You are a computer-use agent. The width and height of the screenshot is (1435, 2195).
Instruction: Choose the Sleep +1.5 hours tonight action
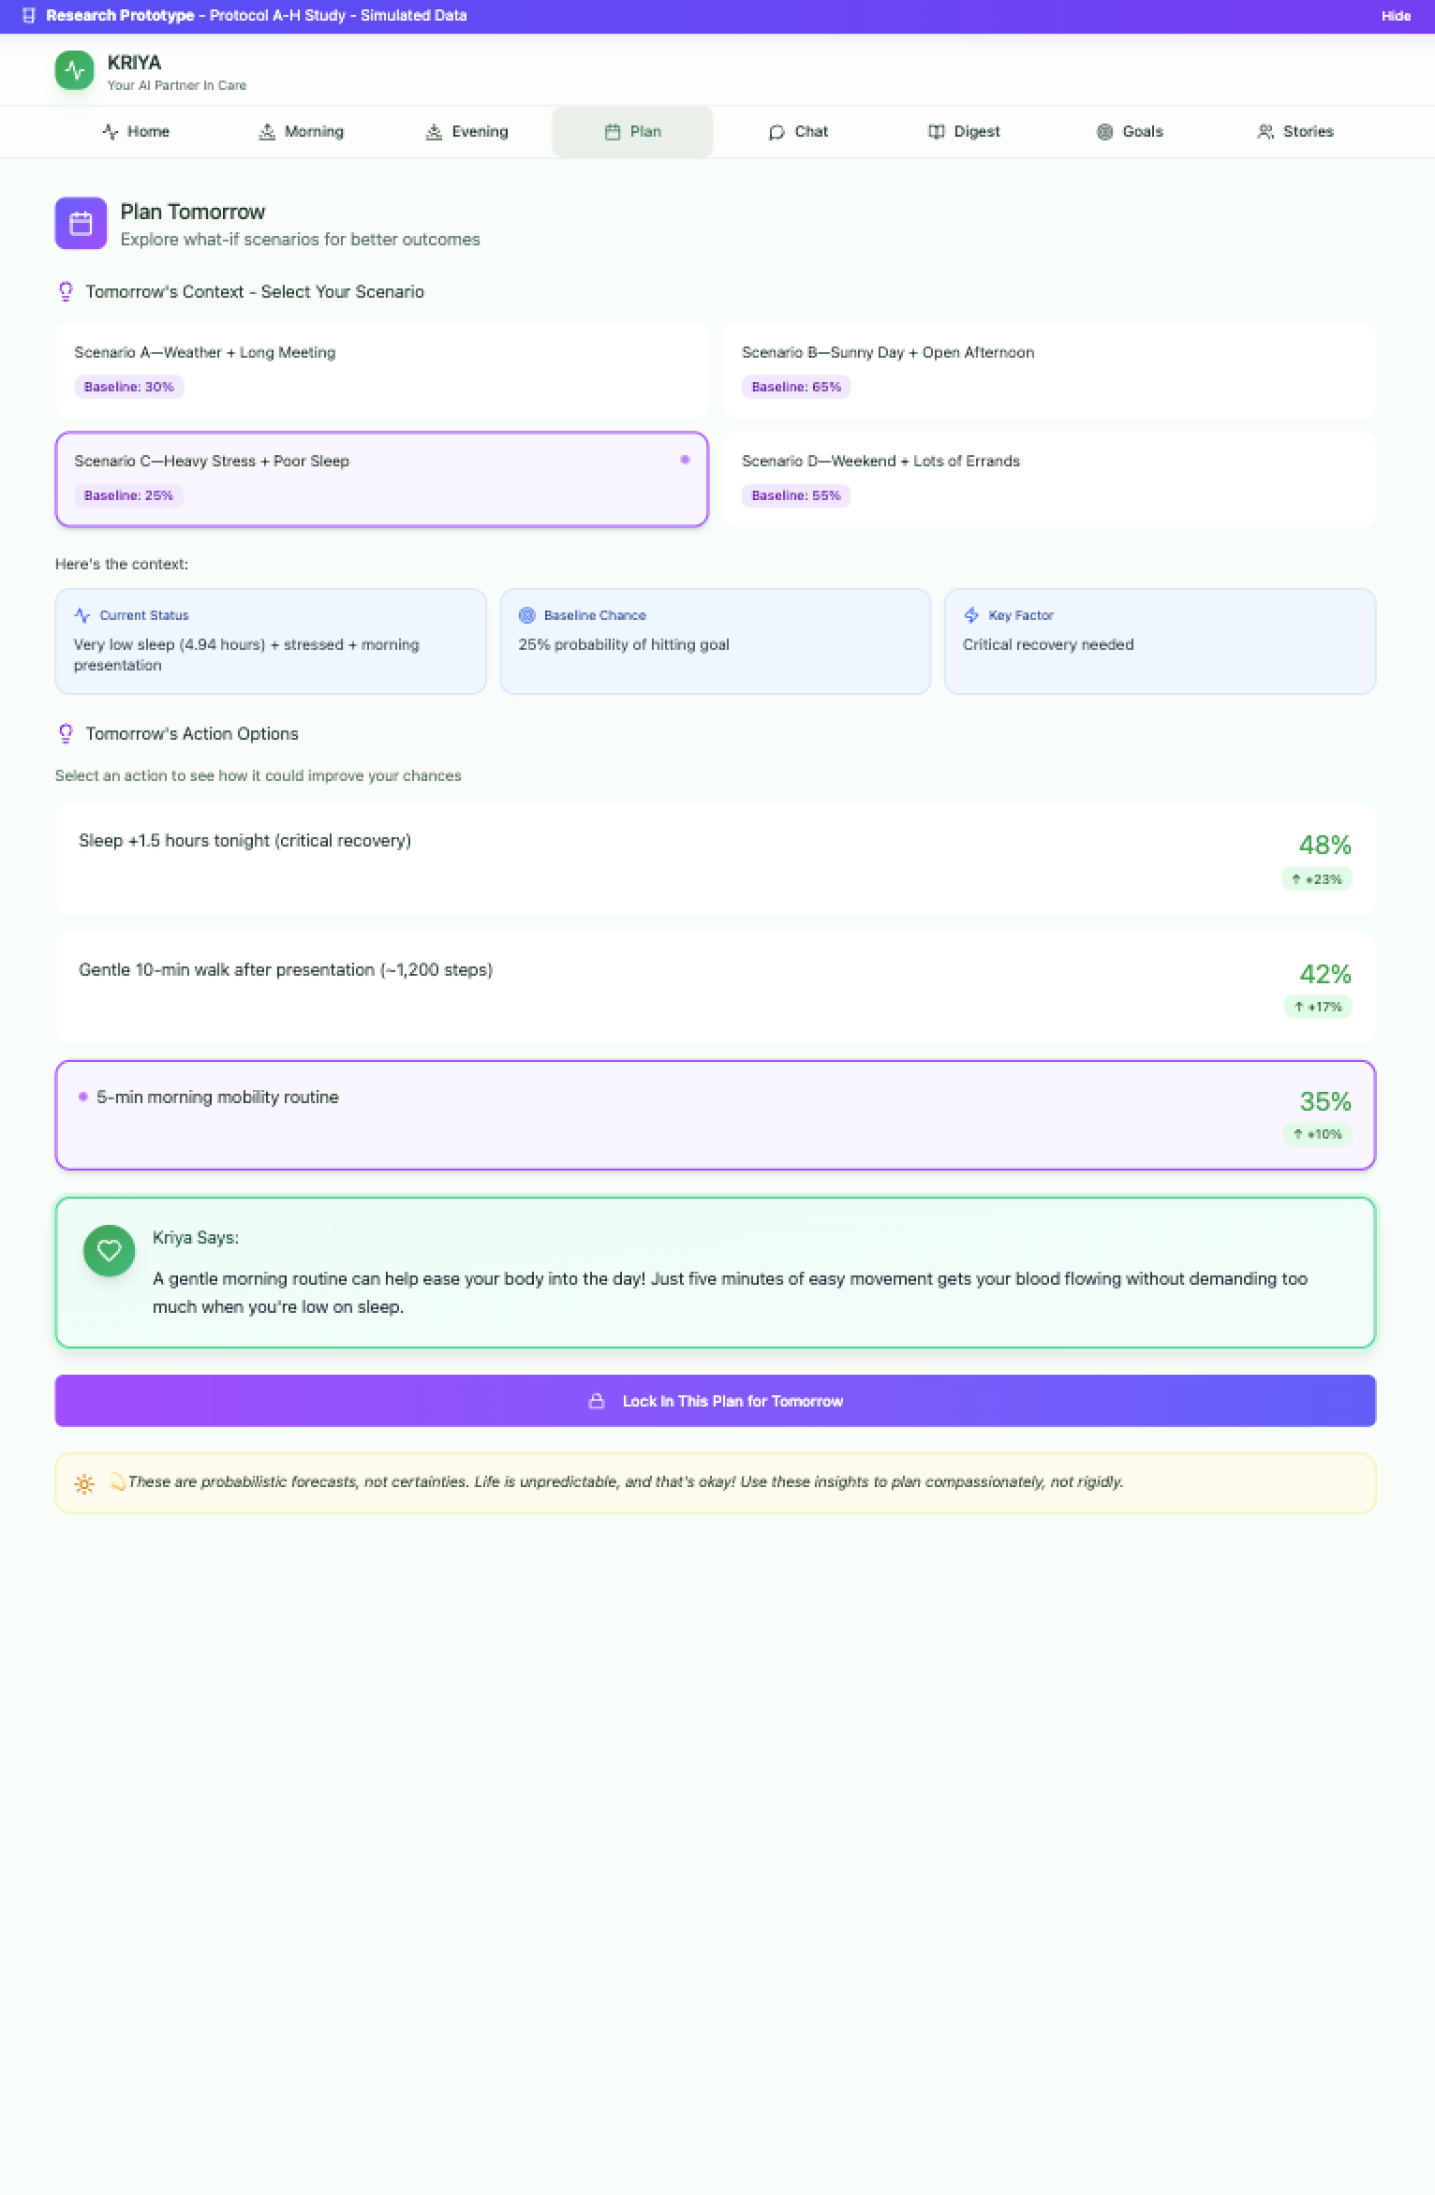coord(714,859)
